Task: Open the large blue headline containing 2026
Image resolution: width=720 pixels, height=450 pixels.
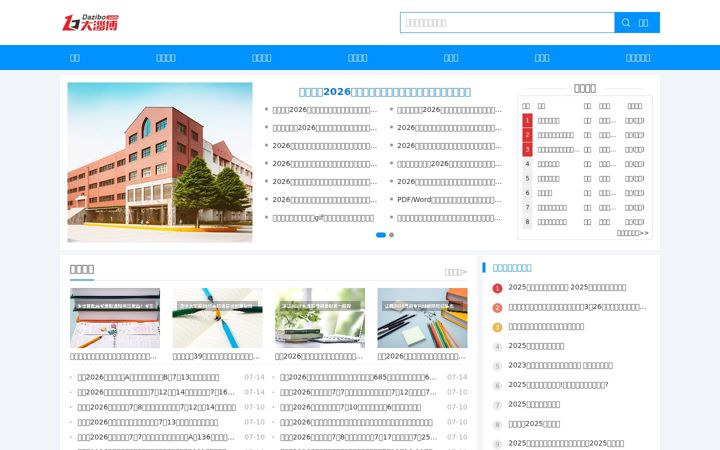Action: [384, 92]
